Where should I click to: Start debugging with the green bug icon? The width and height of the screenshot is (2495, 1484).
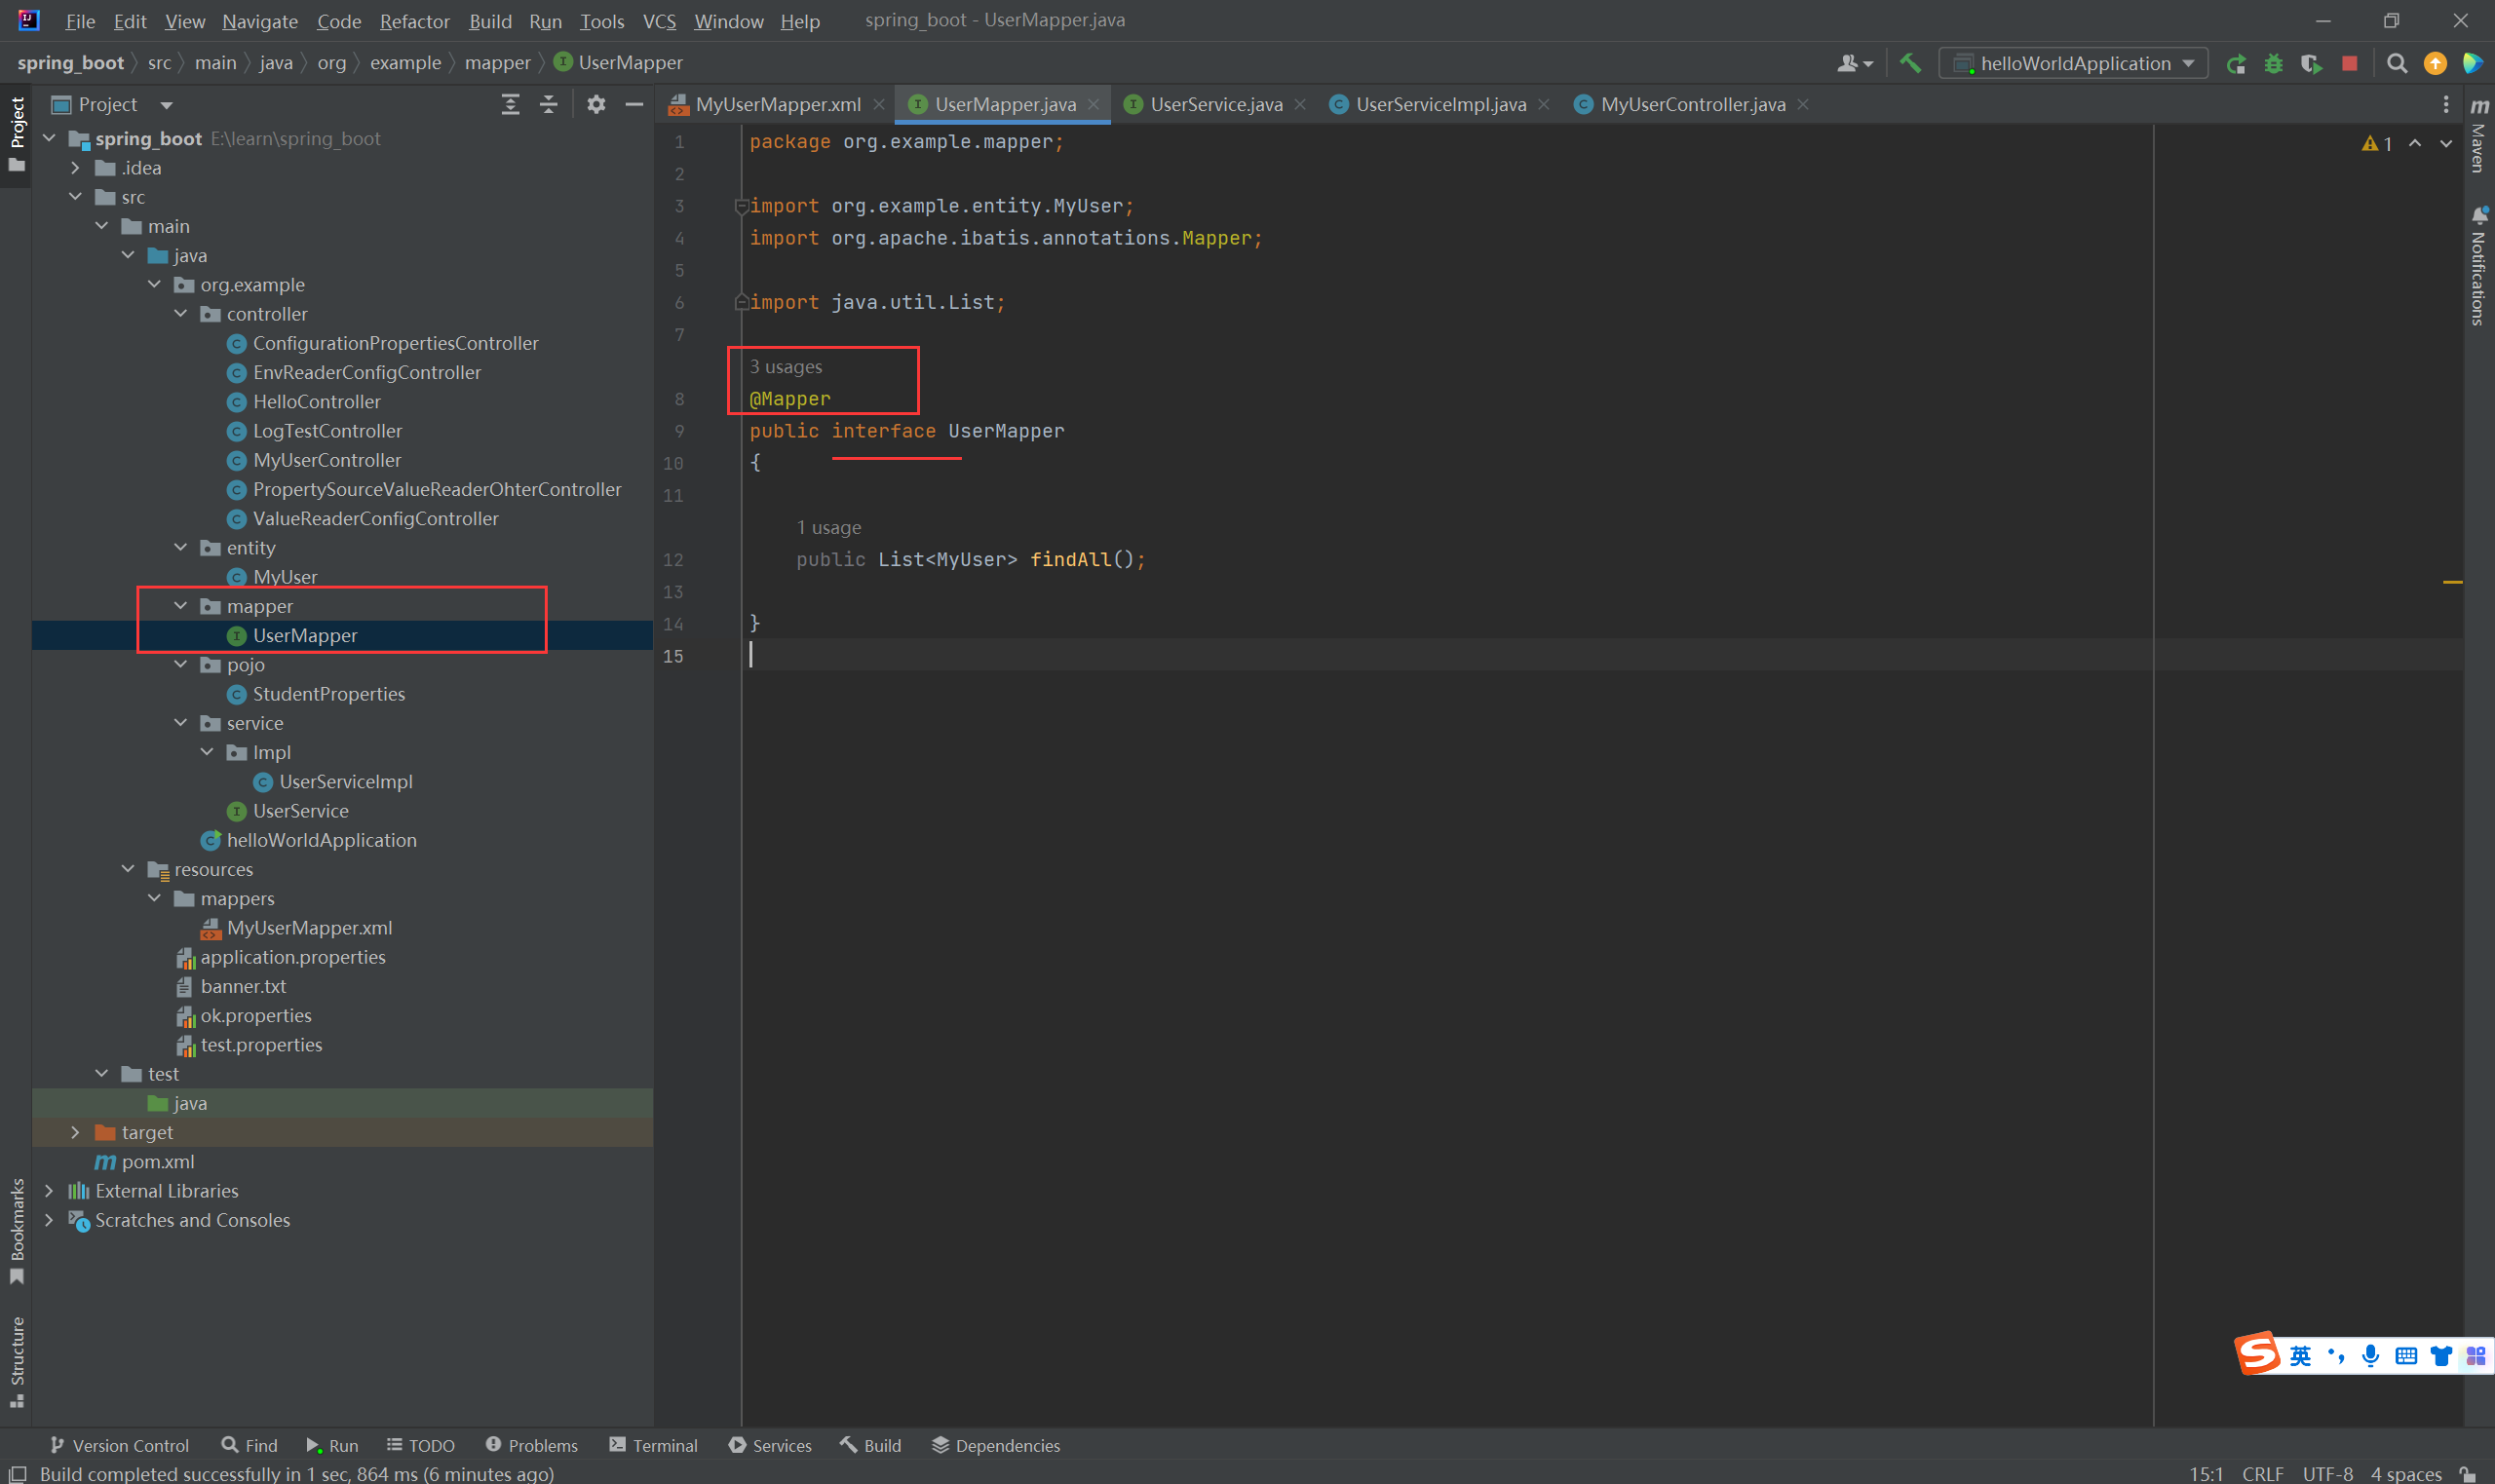[x=2273, y=64]
